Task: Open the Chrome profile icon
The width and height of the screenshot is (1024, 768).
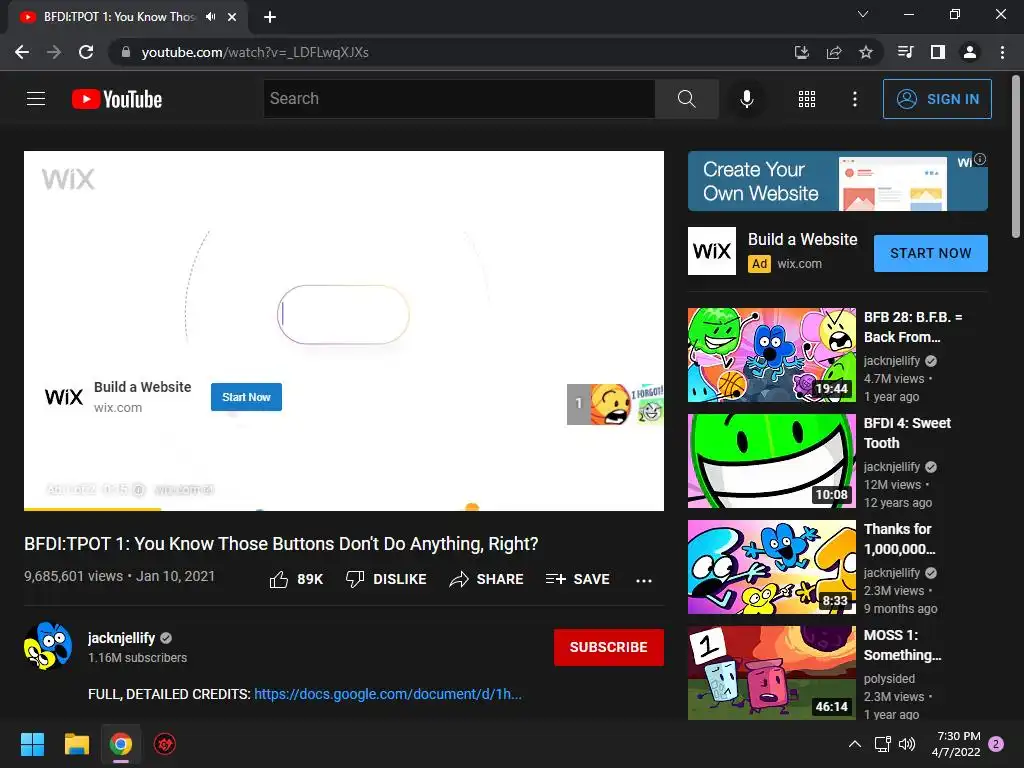Action: [x=970, y=52]
